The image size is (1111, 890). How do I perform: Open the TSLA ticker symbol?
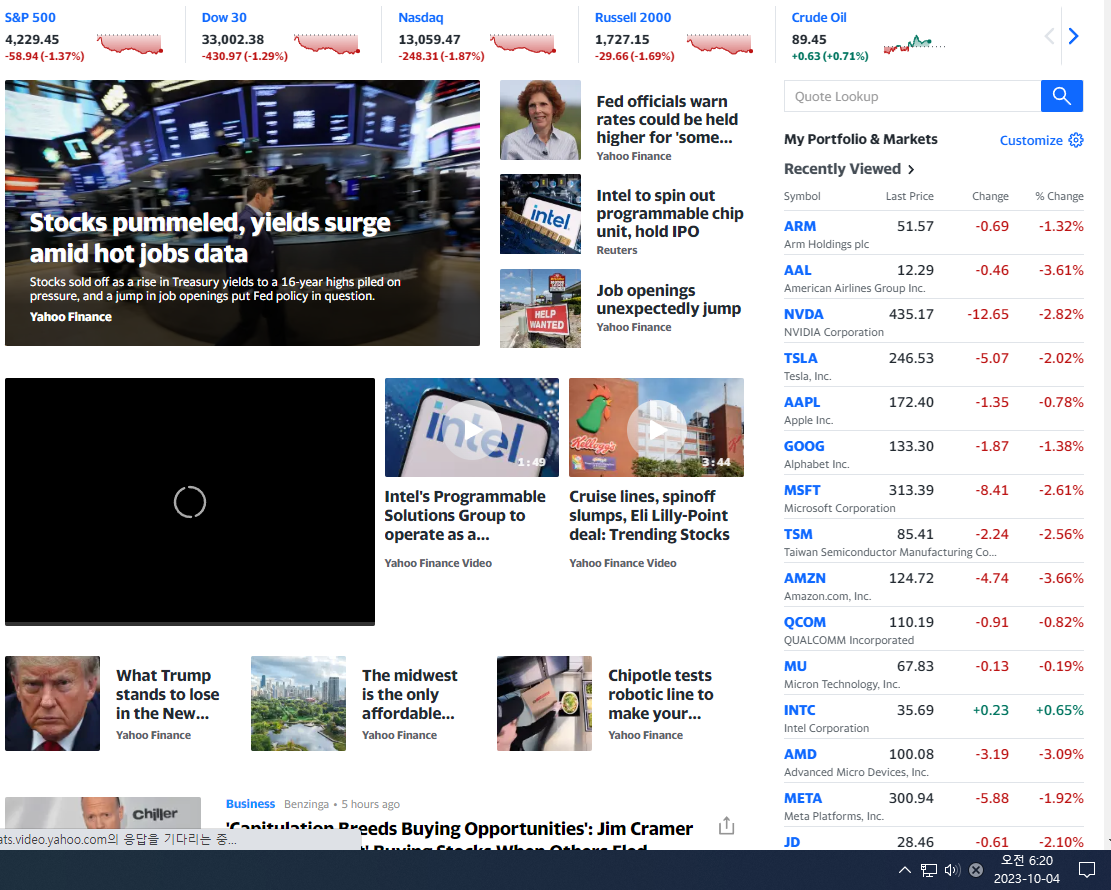[800, 358]
